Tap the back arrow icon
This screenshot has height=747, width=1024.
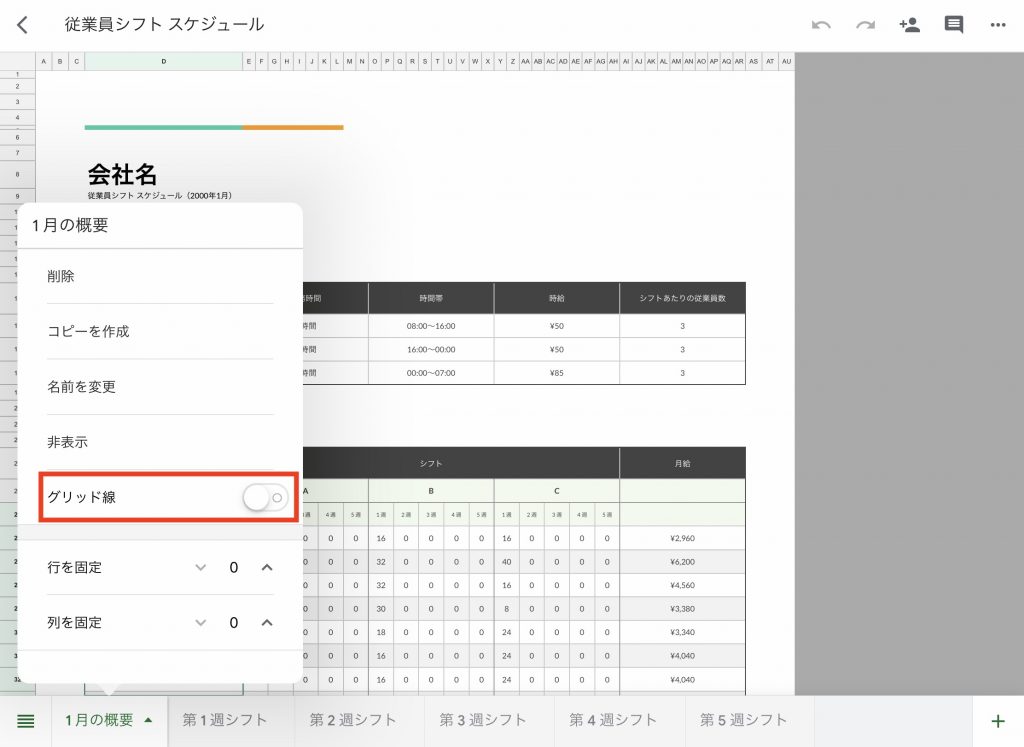pos(22,25)
